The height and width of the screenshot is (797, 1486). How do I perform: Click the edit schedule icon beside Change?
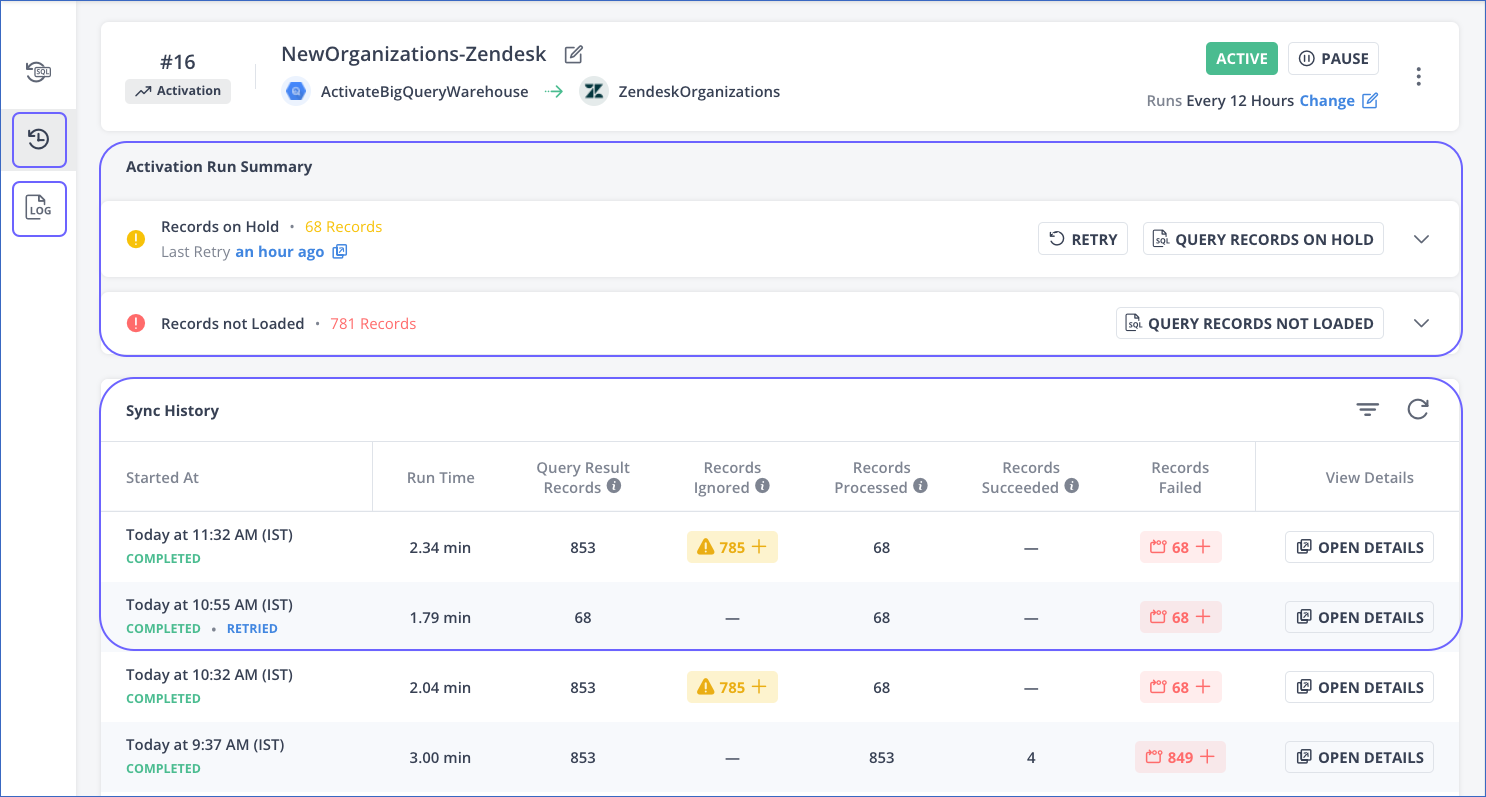pos(1370,101)
